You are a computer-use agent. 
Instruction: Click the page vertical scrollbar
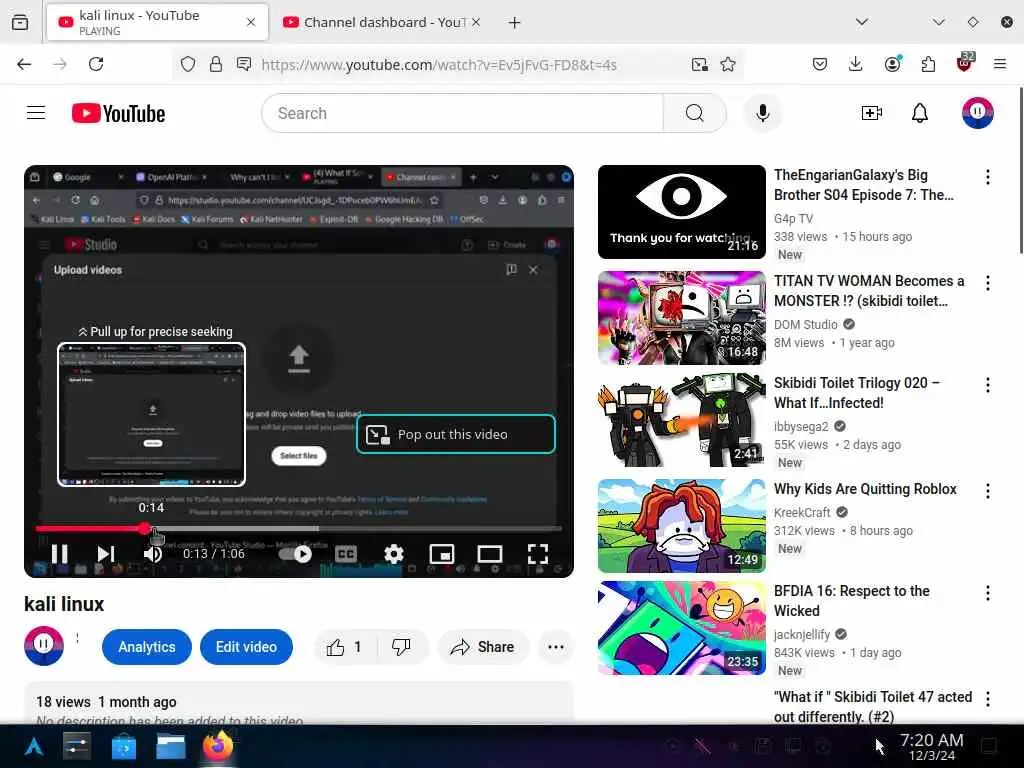tap(1020, 170)
